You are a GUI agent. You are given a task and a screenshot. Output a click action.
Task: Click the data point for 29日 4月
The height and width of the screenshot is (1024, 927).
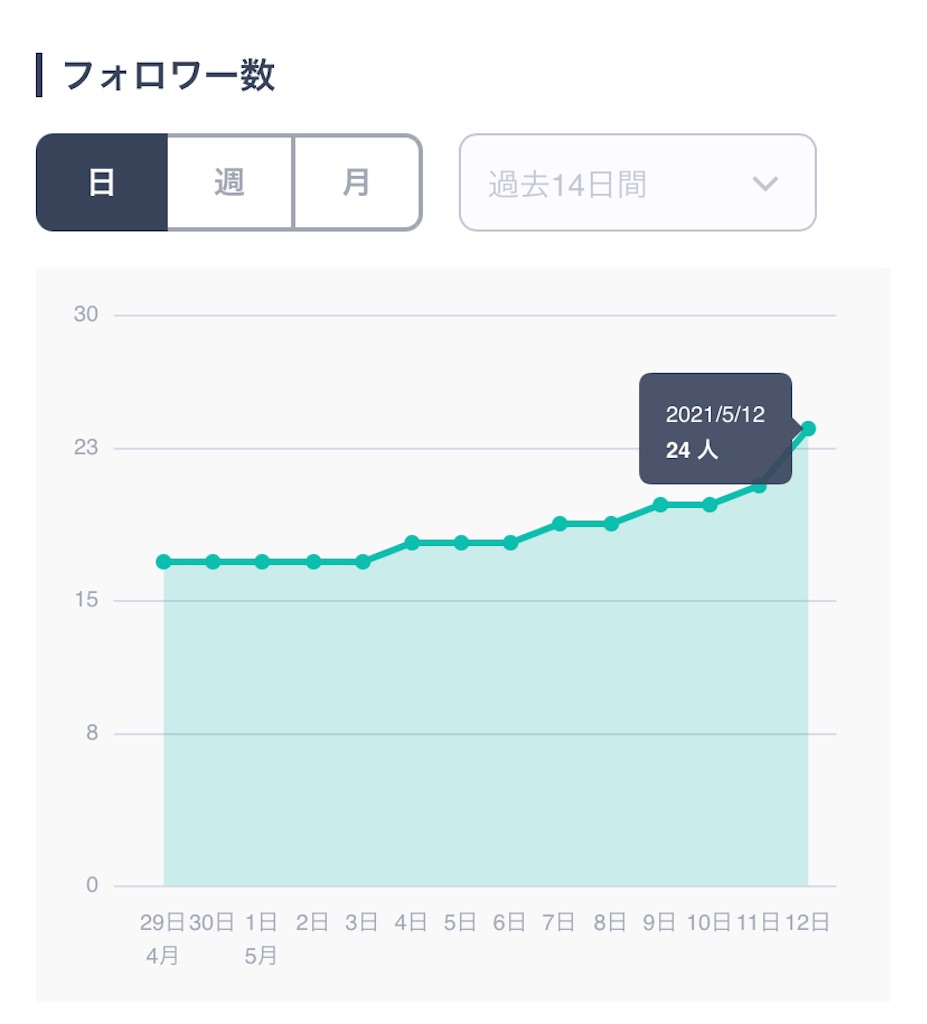pos(164,562)
